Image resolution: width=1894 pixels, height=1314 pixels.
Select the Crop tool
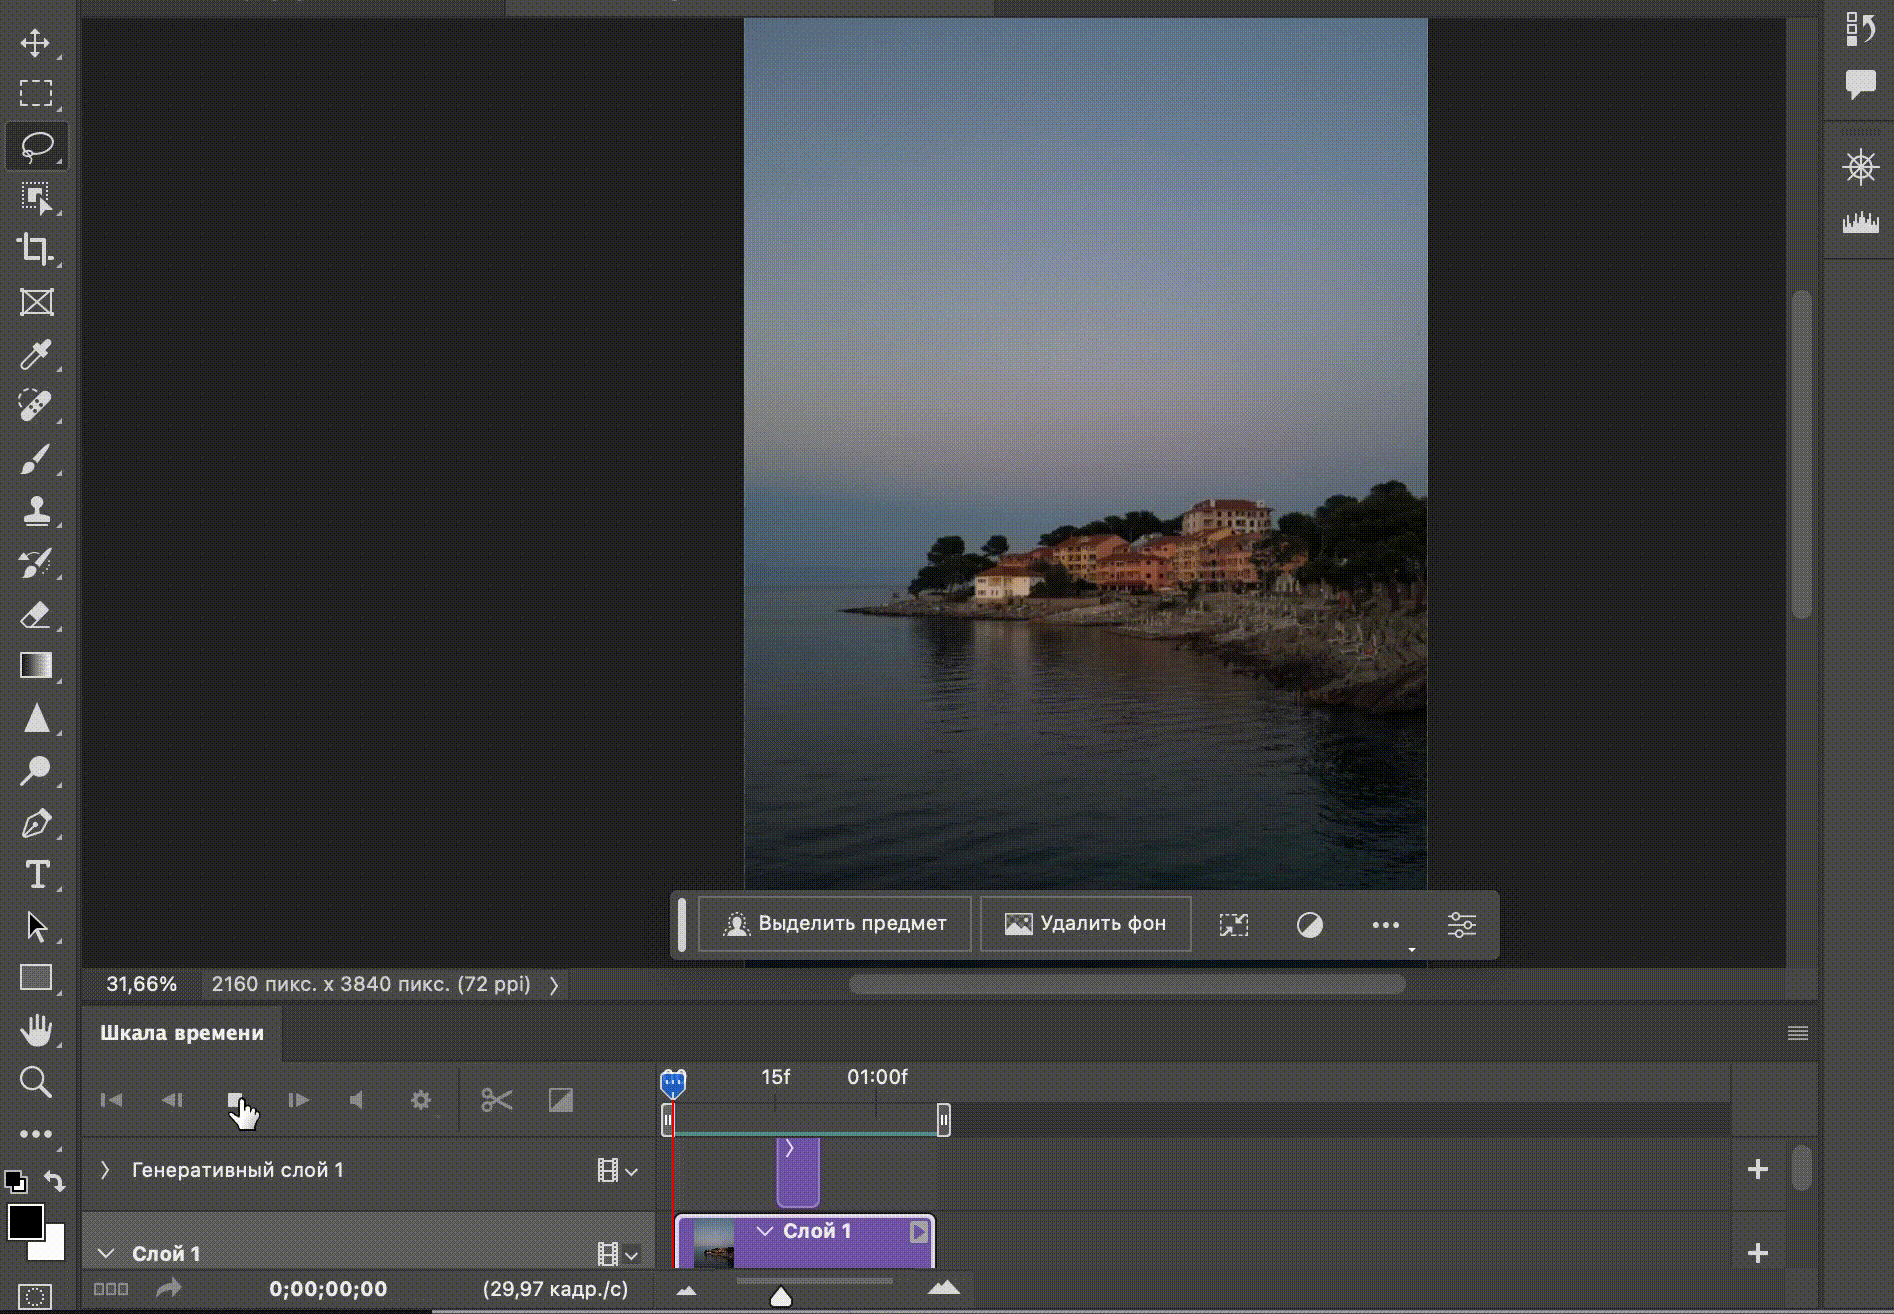tap(36, 249)
